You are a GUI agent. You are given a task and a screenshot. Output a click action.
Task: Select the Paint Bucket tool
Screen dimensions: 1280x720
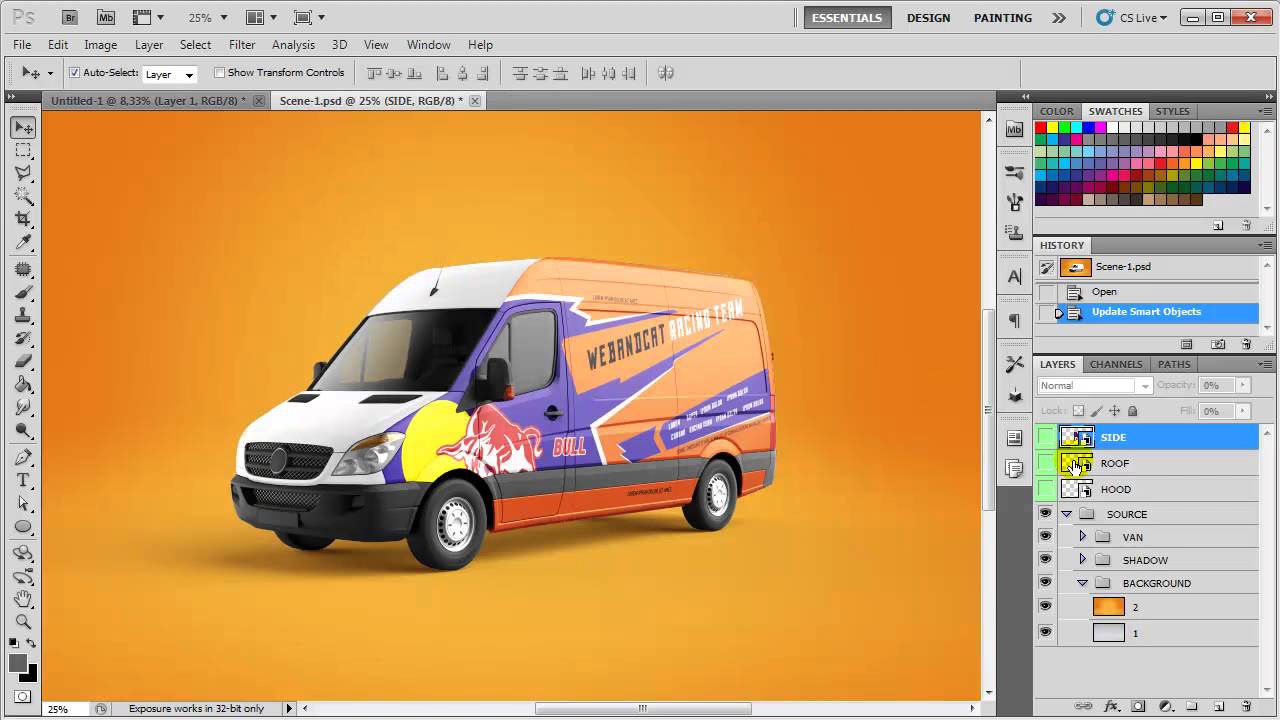coord(23,385)
